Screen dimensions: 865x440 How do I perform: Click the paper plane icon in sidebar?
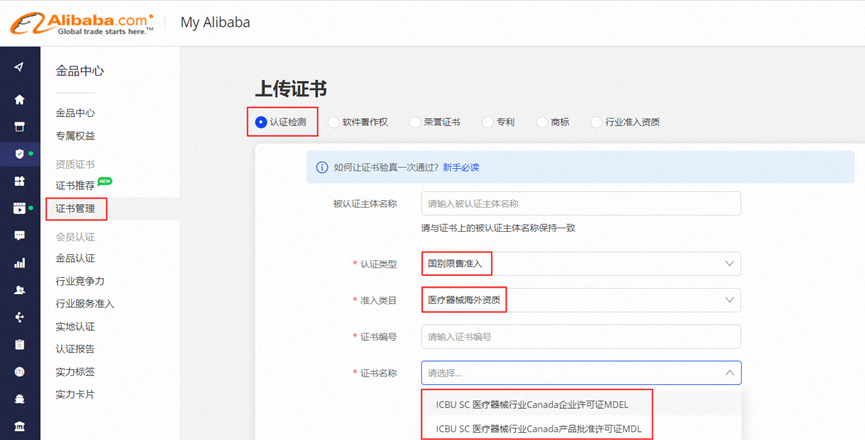point(19,67)
